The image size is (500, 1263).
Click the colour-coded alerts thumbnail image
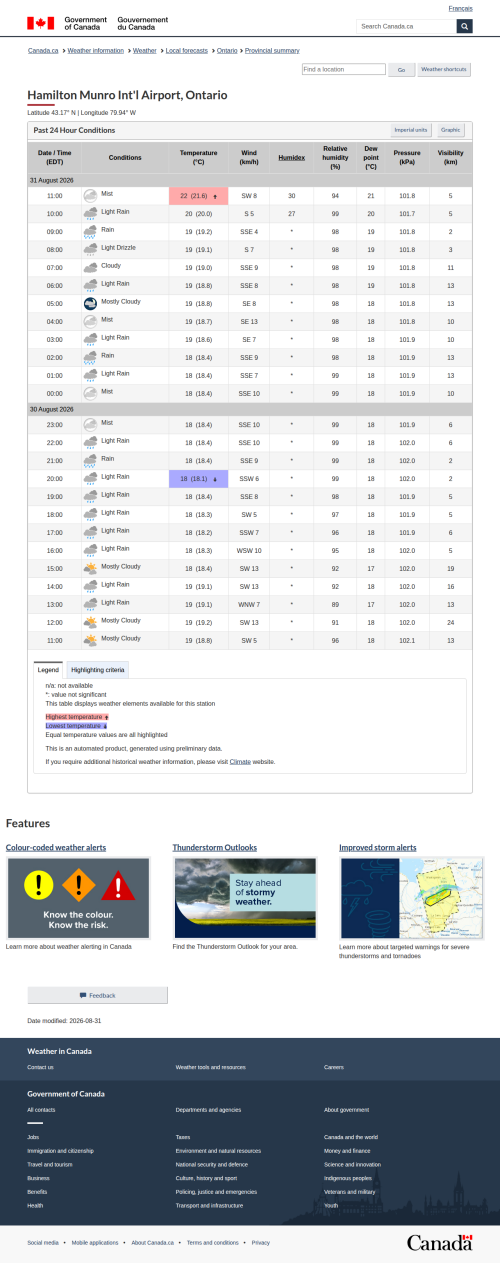[x=78, y=898]
